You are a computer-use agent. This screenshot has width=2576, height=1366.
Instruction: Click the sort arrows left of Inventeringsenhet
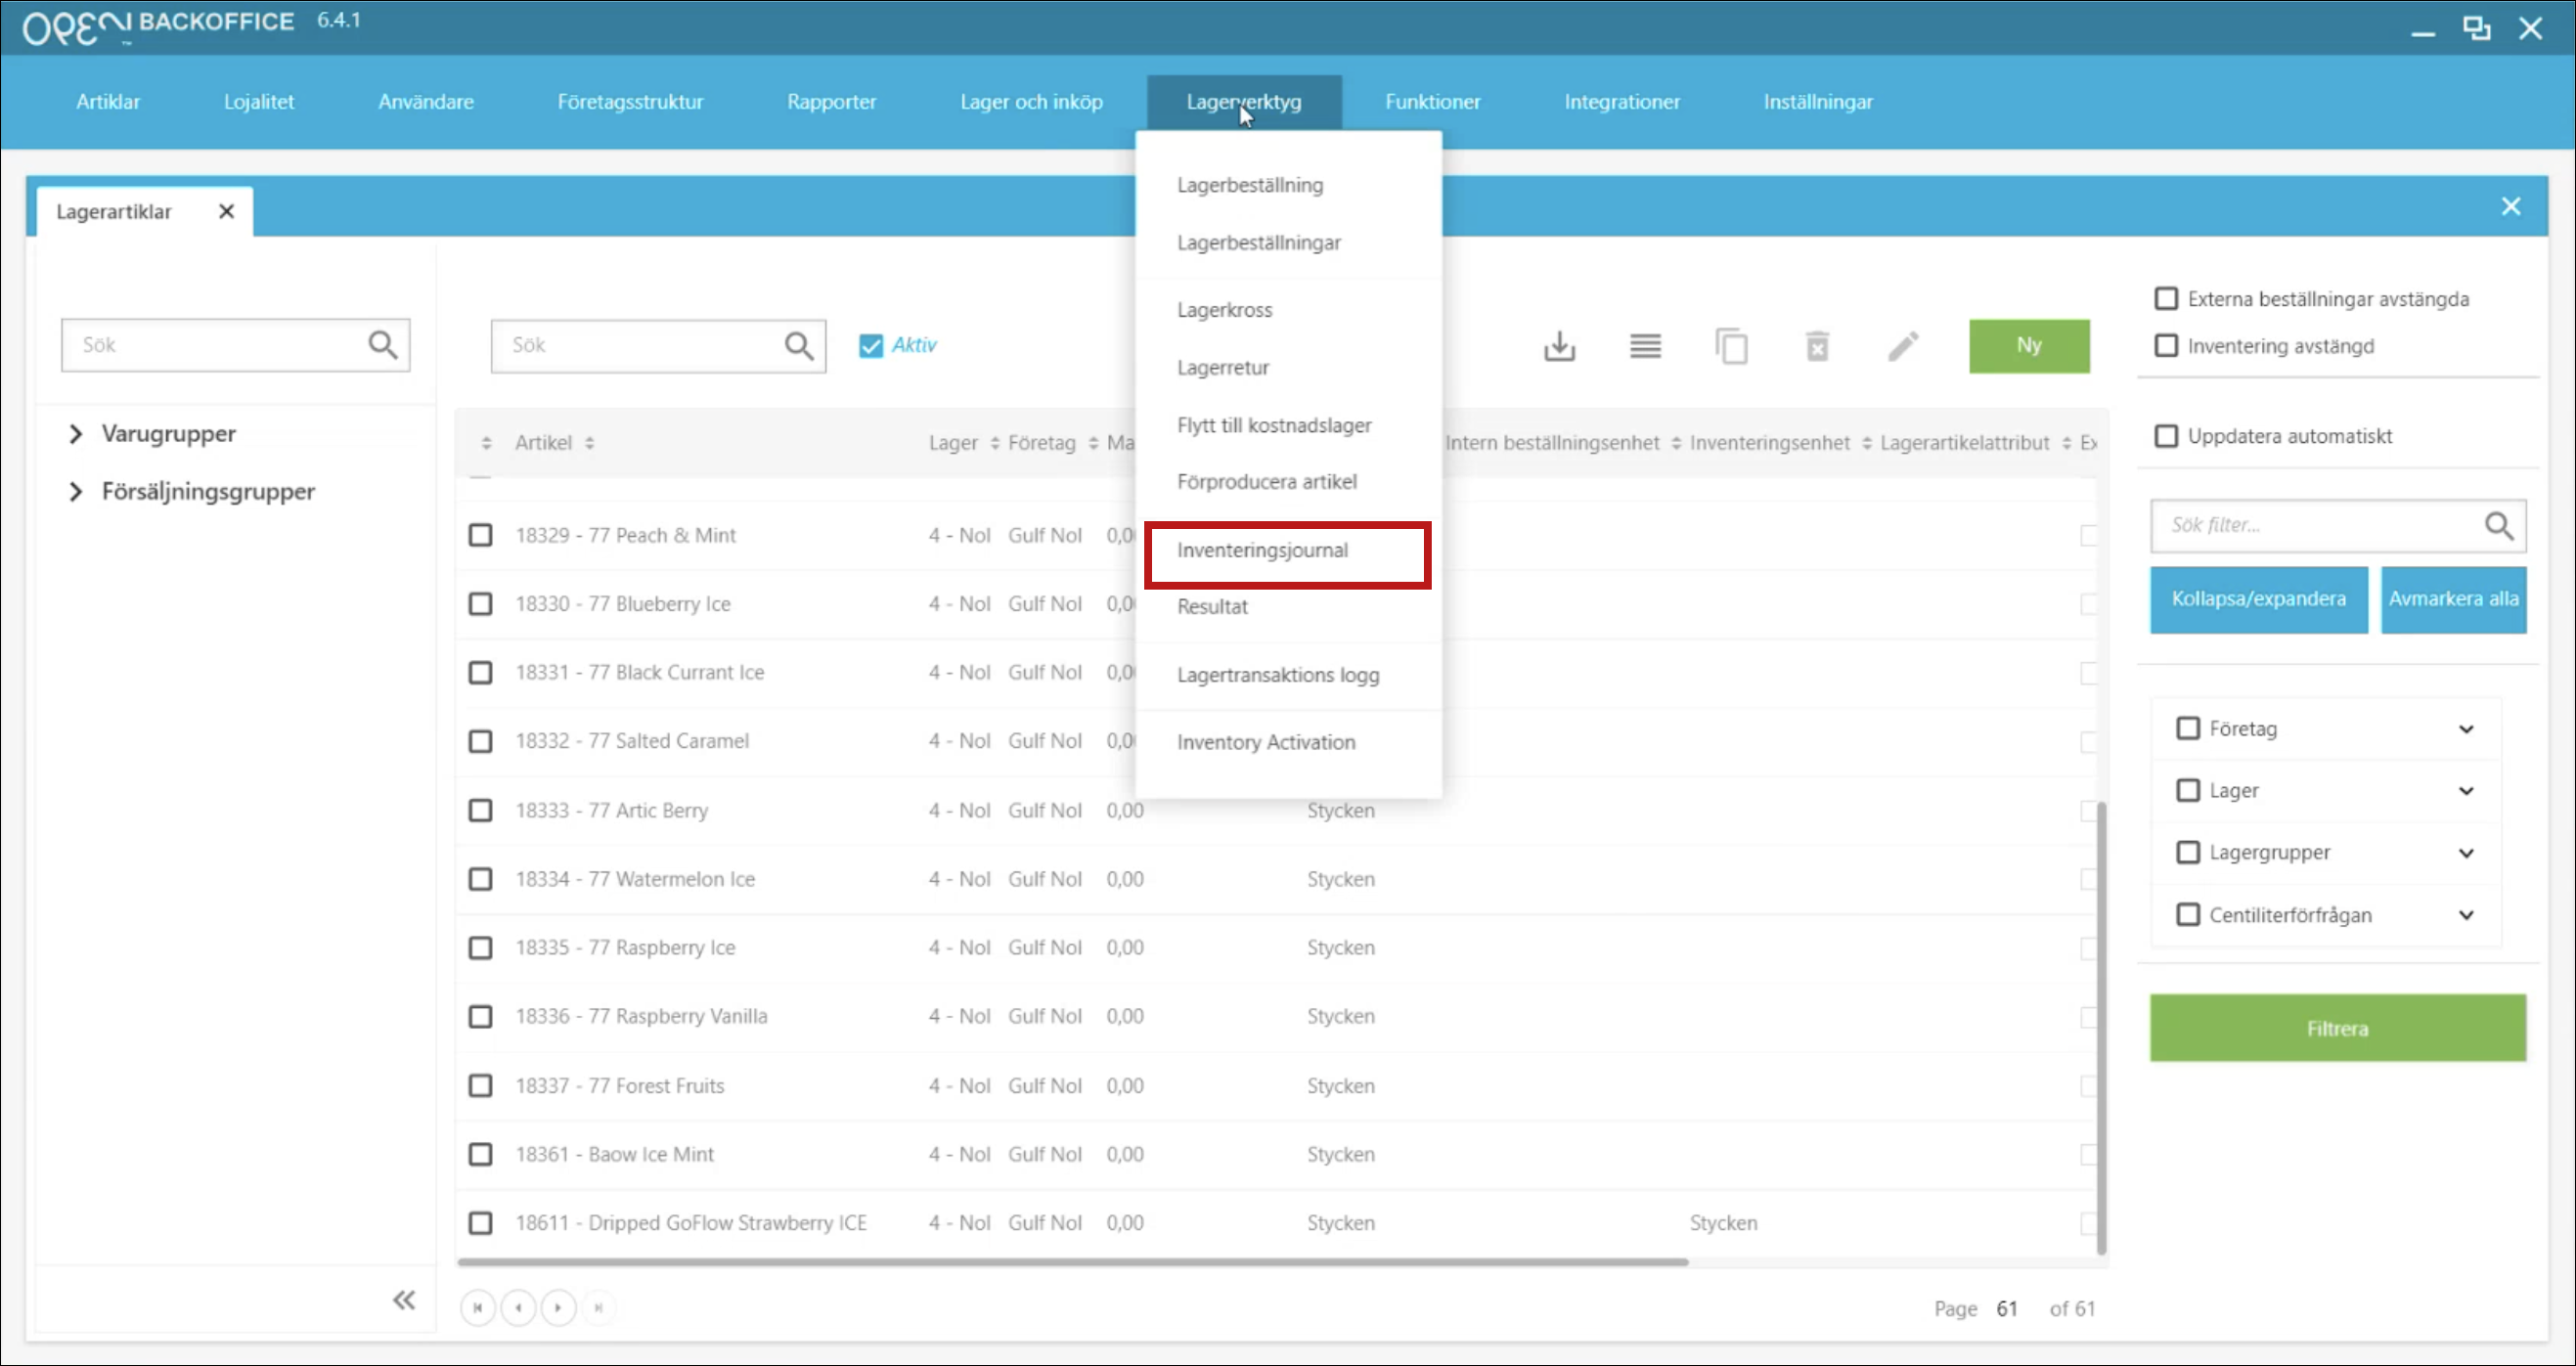[1676, 443]
